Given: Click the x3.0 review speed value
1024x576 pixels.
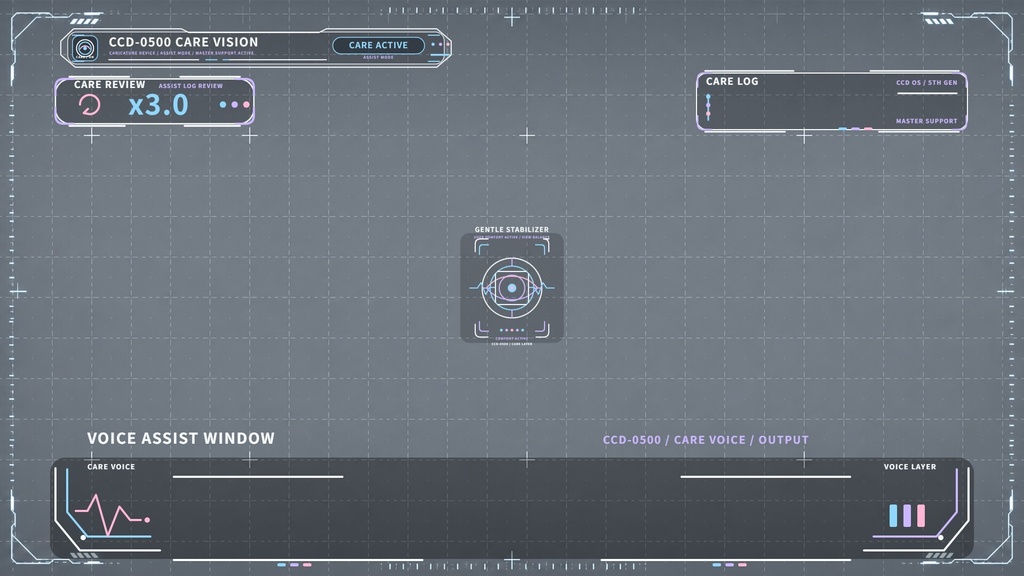Looking at the screenshot, I should 159,104.
